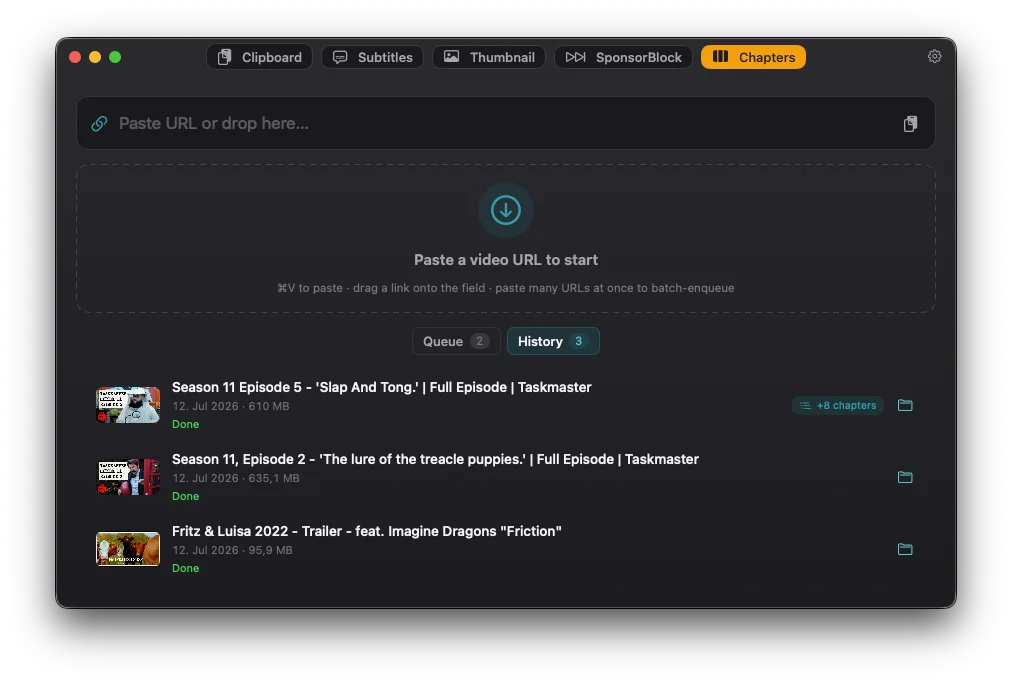
Task: Click Fritz & Luisa trailer thumbnail
Action: [x=128, y=549]
